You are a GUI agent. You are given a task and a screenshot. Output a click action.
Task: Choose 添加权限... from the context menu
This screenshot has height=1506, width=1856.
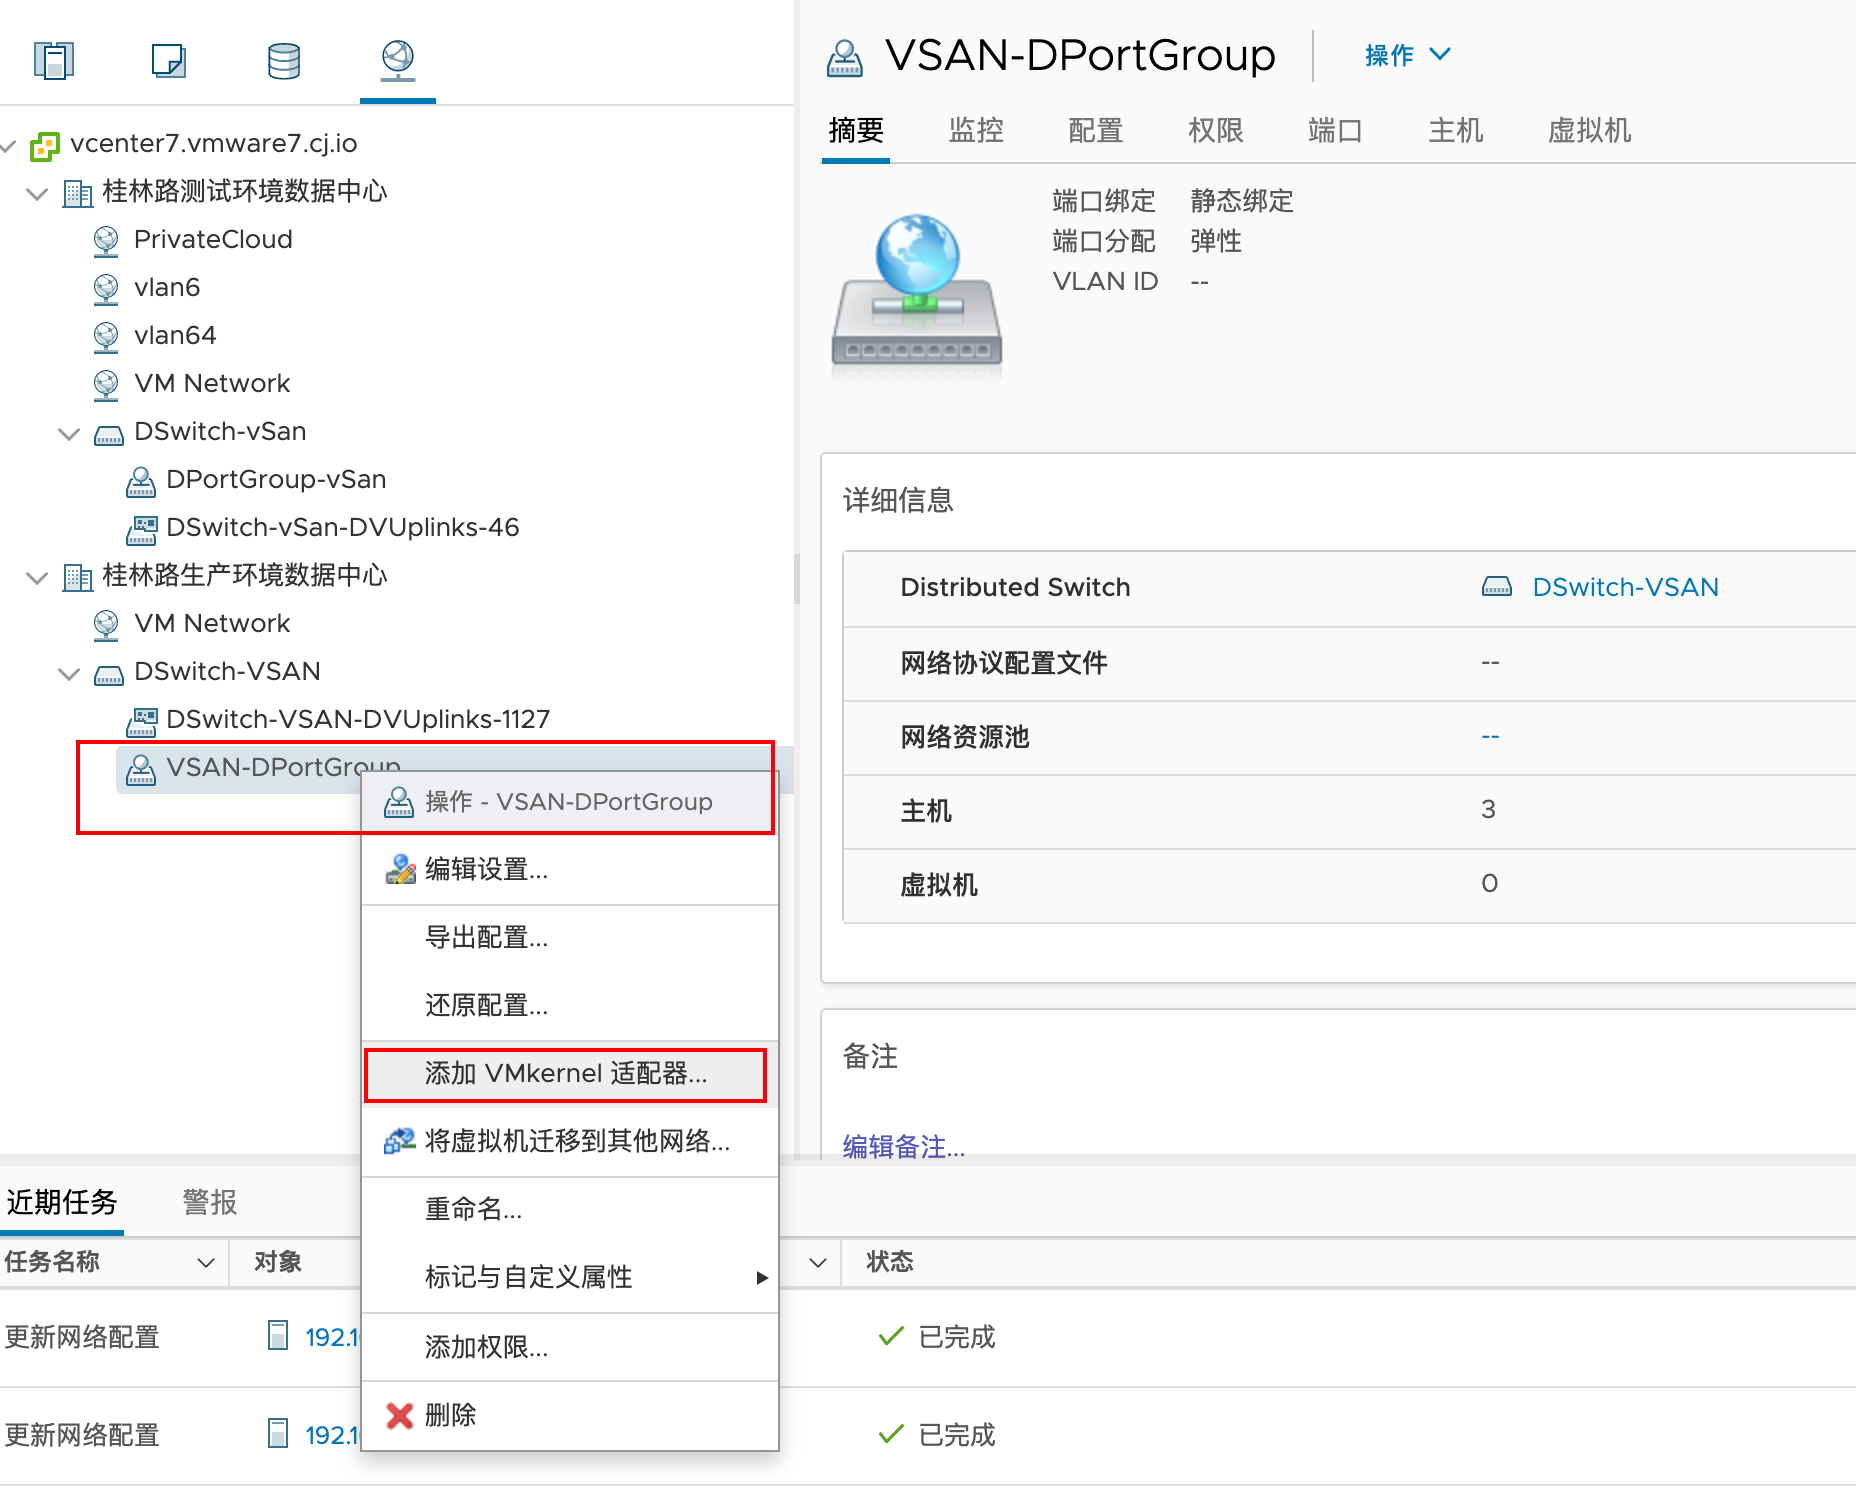(570, 1347)
